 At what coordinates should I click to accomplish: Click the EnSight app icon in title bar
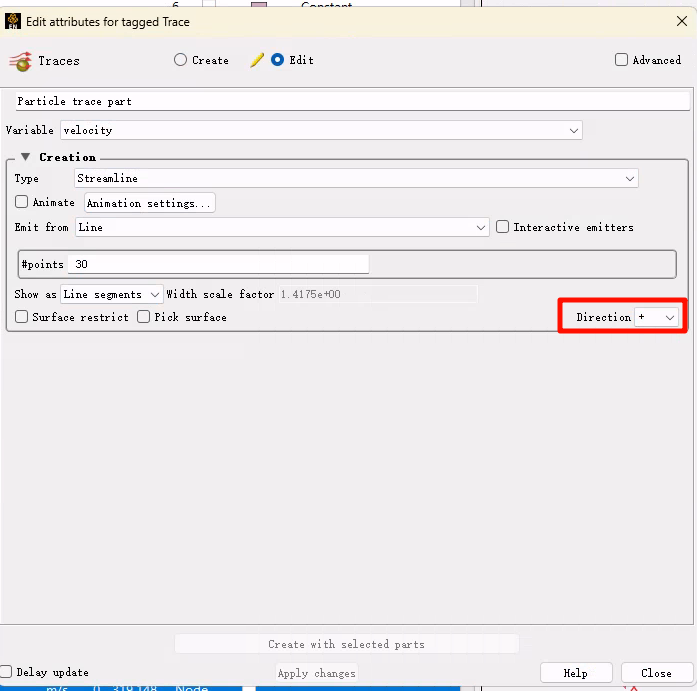pyautogui.click(x=13, y=21)
